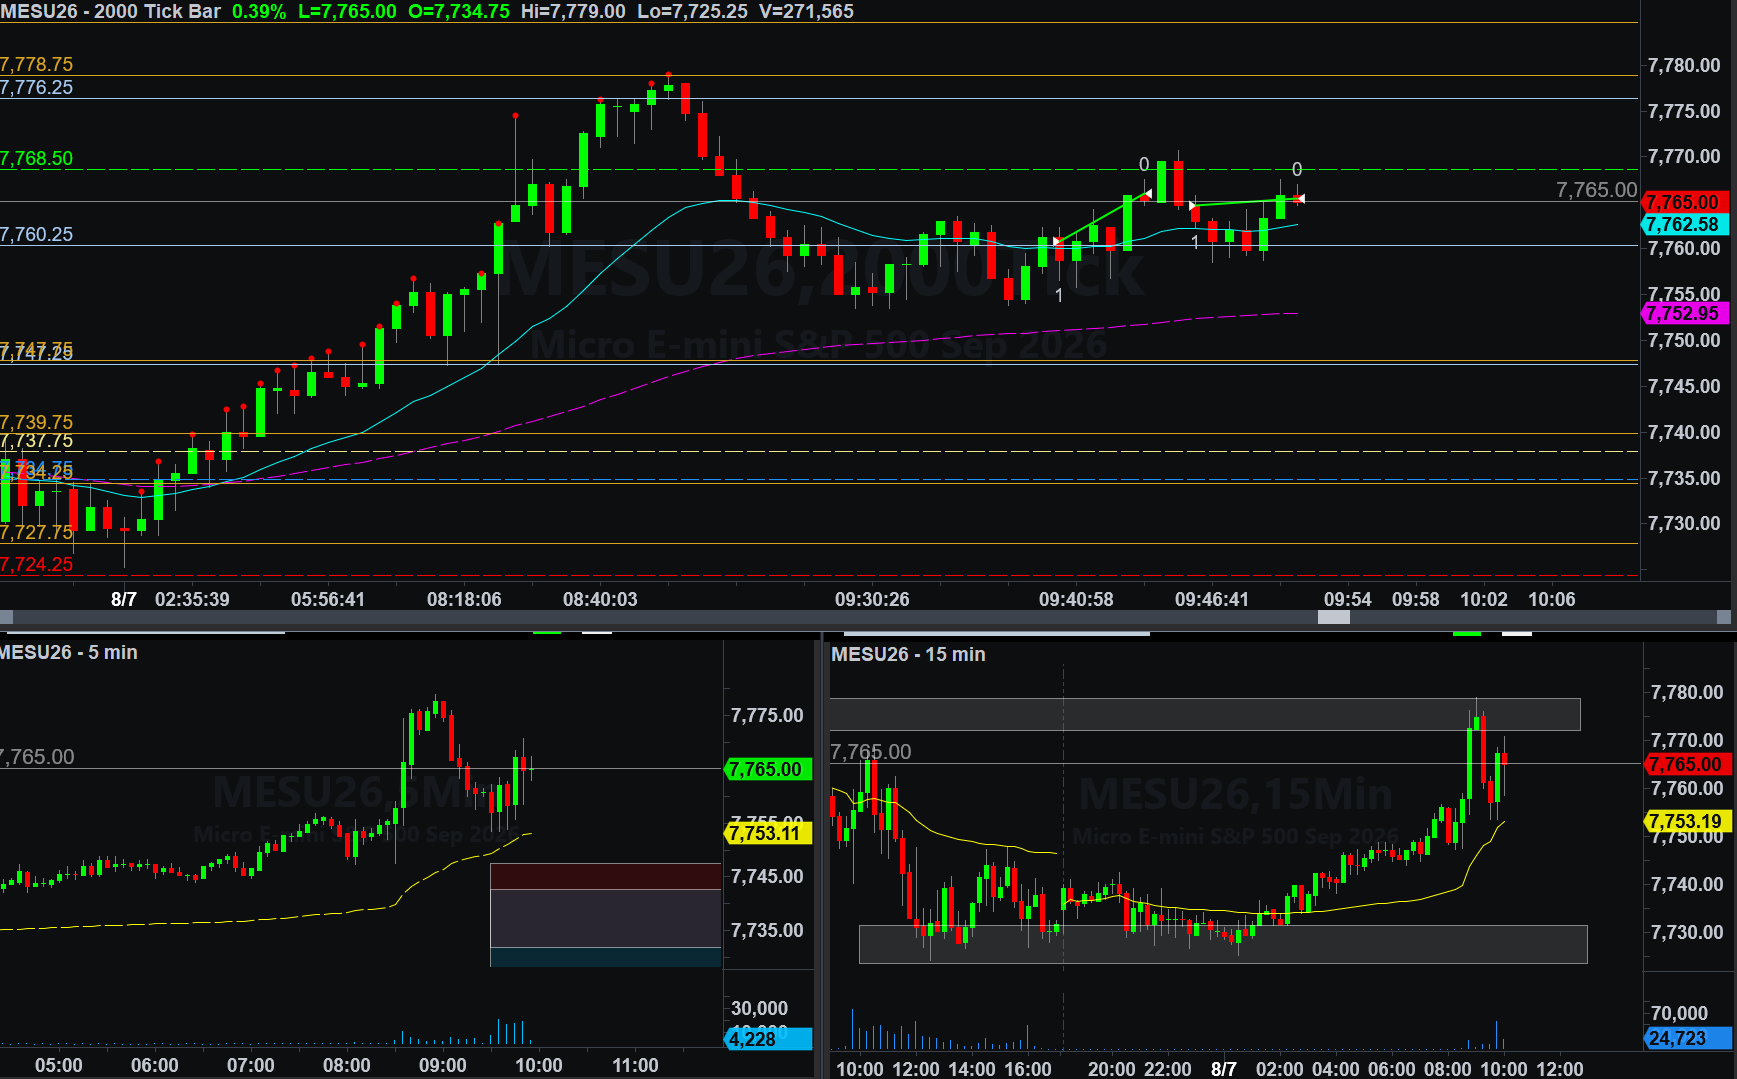Click the 09:40:58 time axis label
The height and width of the screenshot is (1079, 1737).
tap(1076, 599)
